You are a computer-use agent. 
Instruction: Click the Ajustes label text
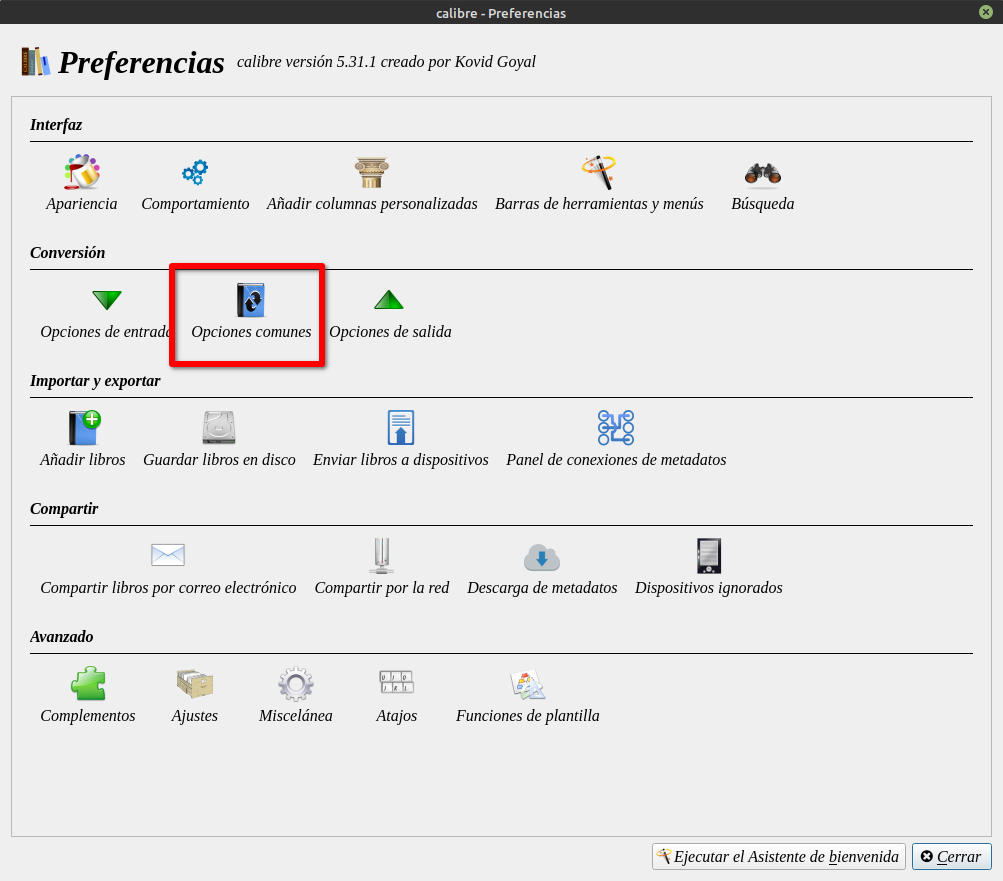tap(194, 716)
